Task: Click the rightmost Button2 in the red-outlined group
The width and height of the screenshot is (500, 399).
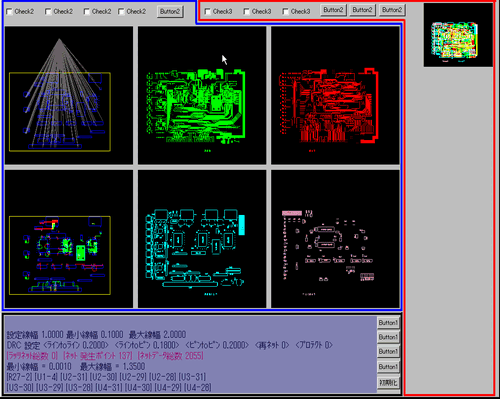Action: click(x=392, y=10)
